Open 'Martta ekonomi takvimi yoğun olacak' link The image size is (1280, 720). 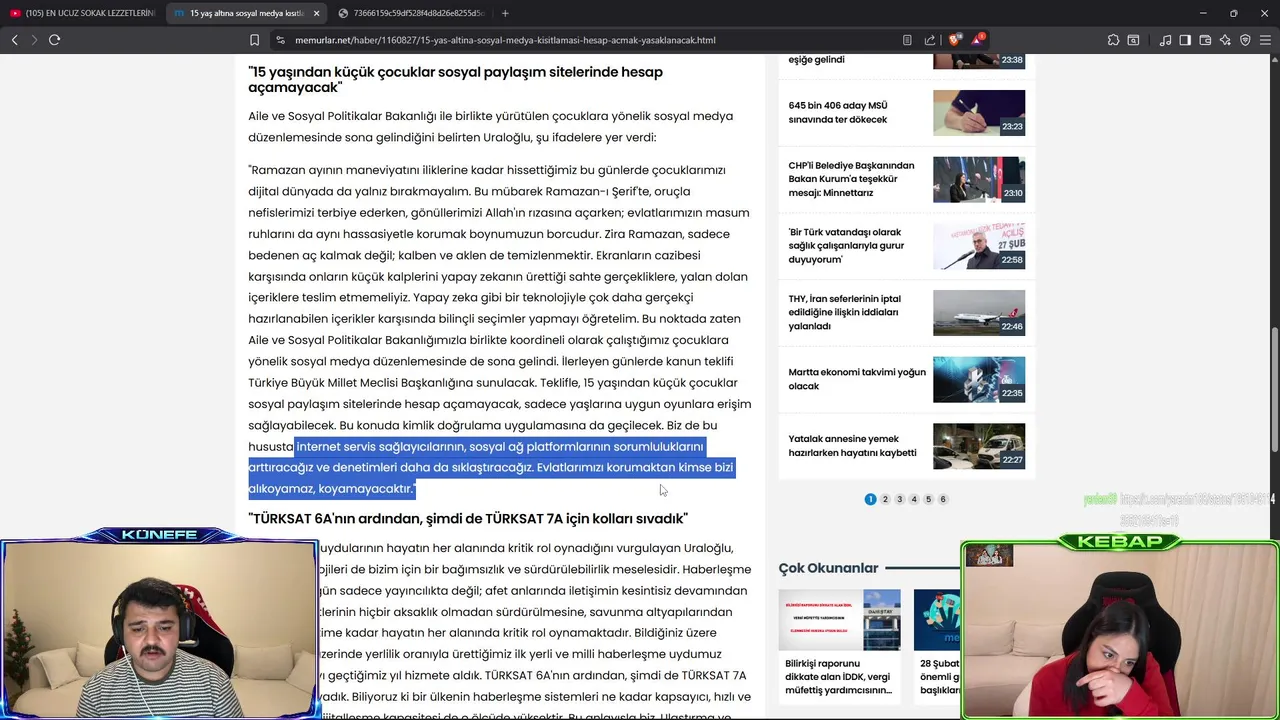pos(857,379)
